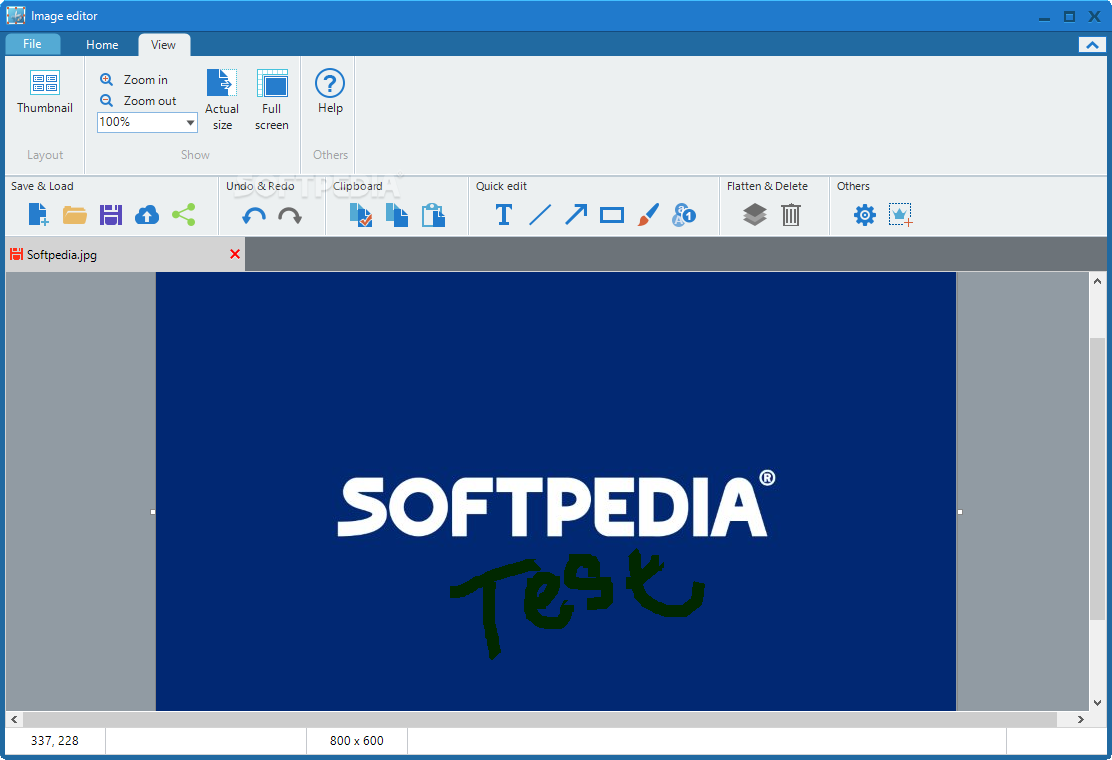Image resolution: width=1112 pixels, height=760 pixels.
Task: Delete with the trash can icon
Action: [x=791, y=214]
